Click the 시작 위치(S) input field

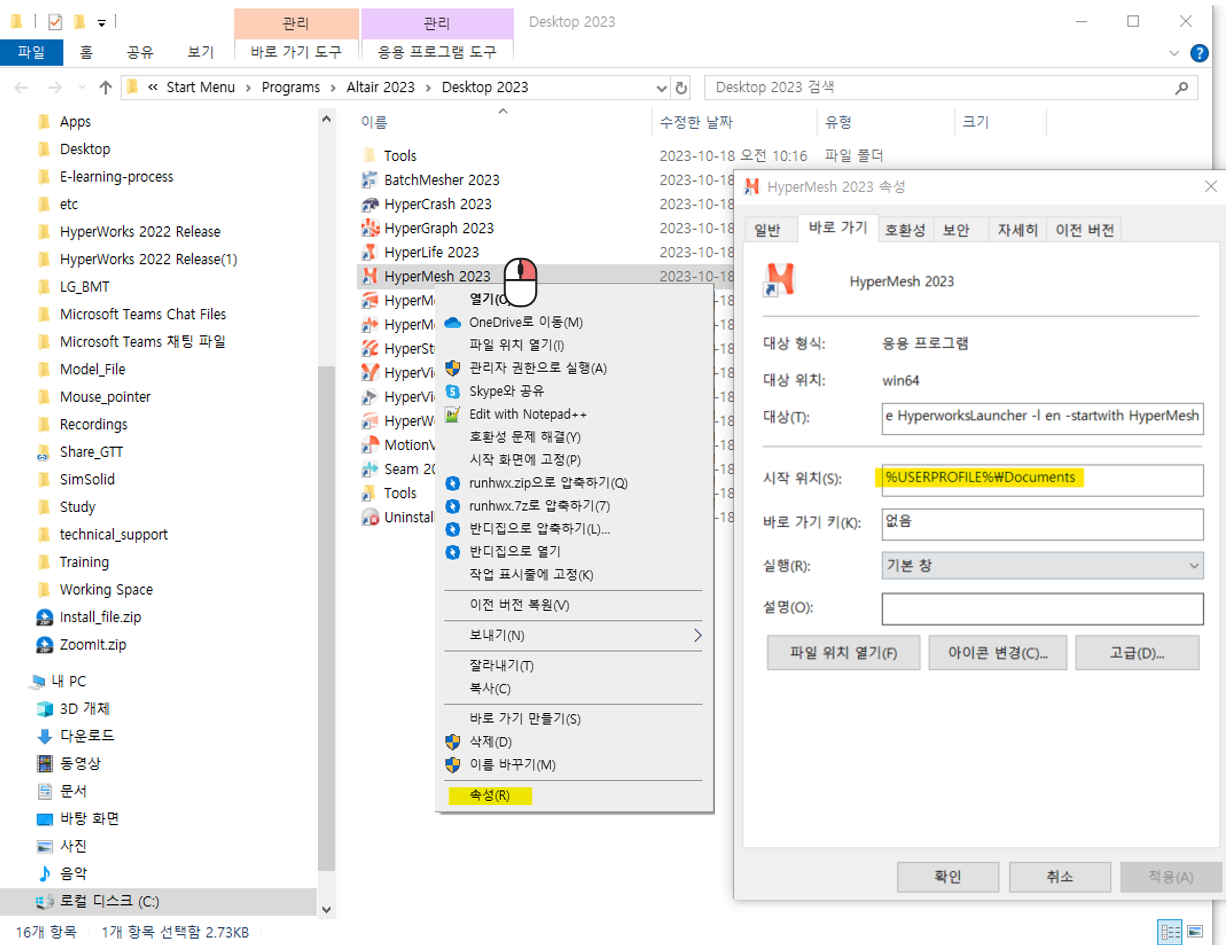pos(1042,479)
